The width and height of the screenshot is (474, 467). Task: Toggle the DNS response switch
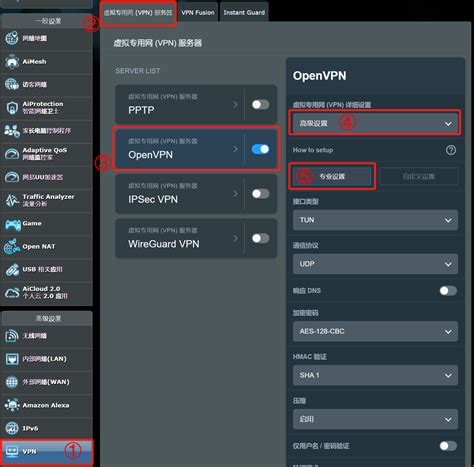pyautogui.click(x=448, y=291)
